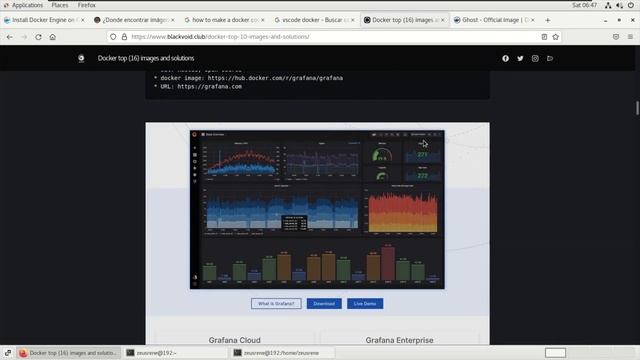Click the page vertical scrollbar thumb

pyautogui.click(x=637, y=108)
